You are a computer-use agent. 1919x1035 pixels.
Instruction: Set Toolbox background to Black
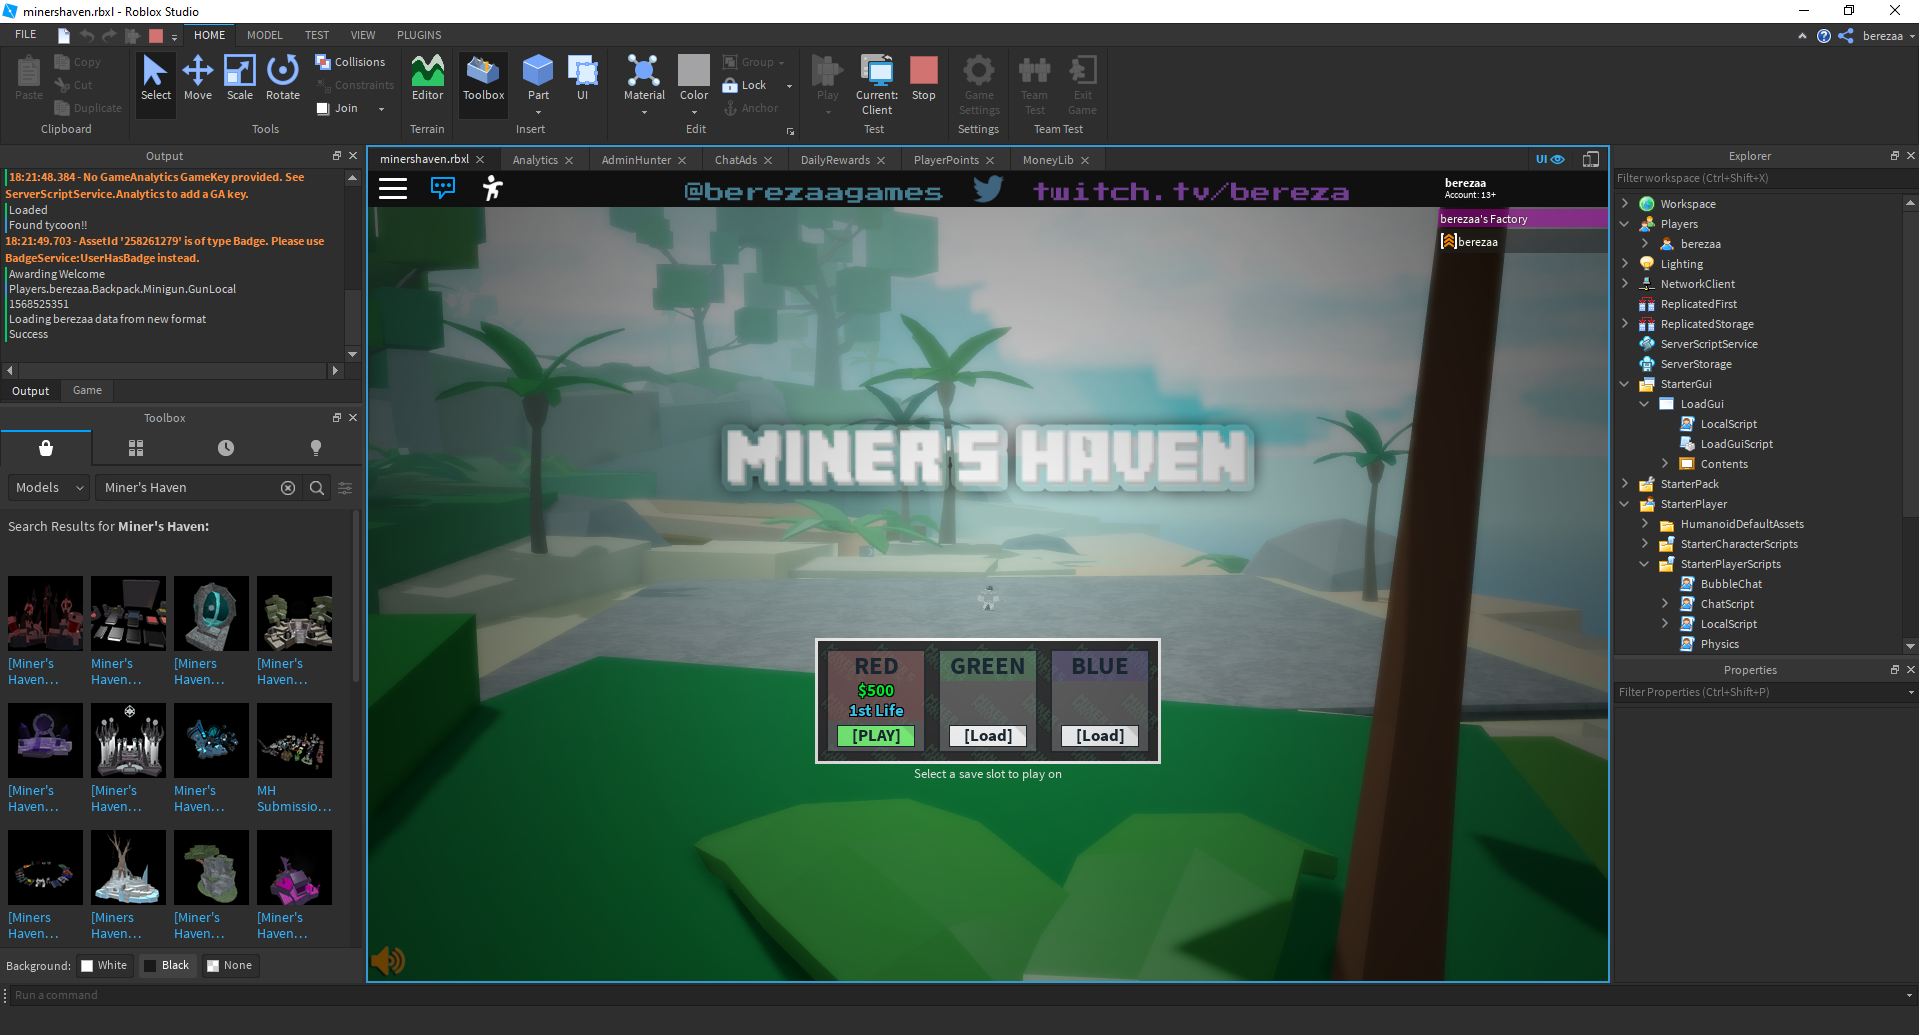point(166,965)
